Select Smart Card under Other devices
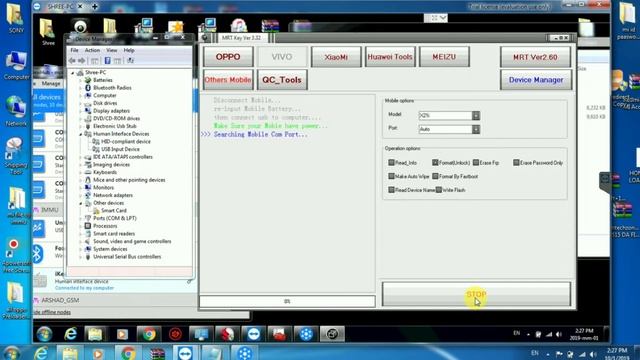 coord(114,211)
